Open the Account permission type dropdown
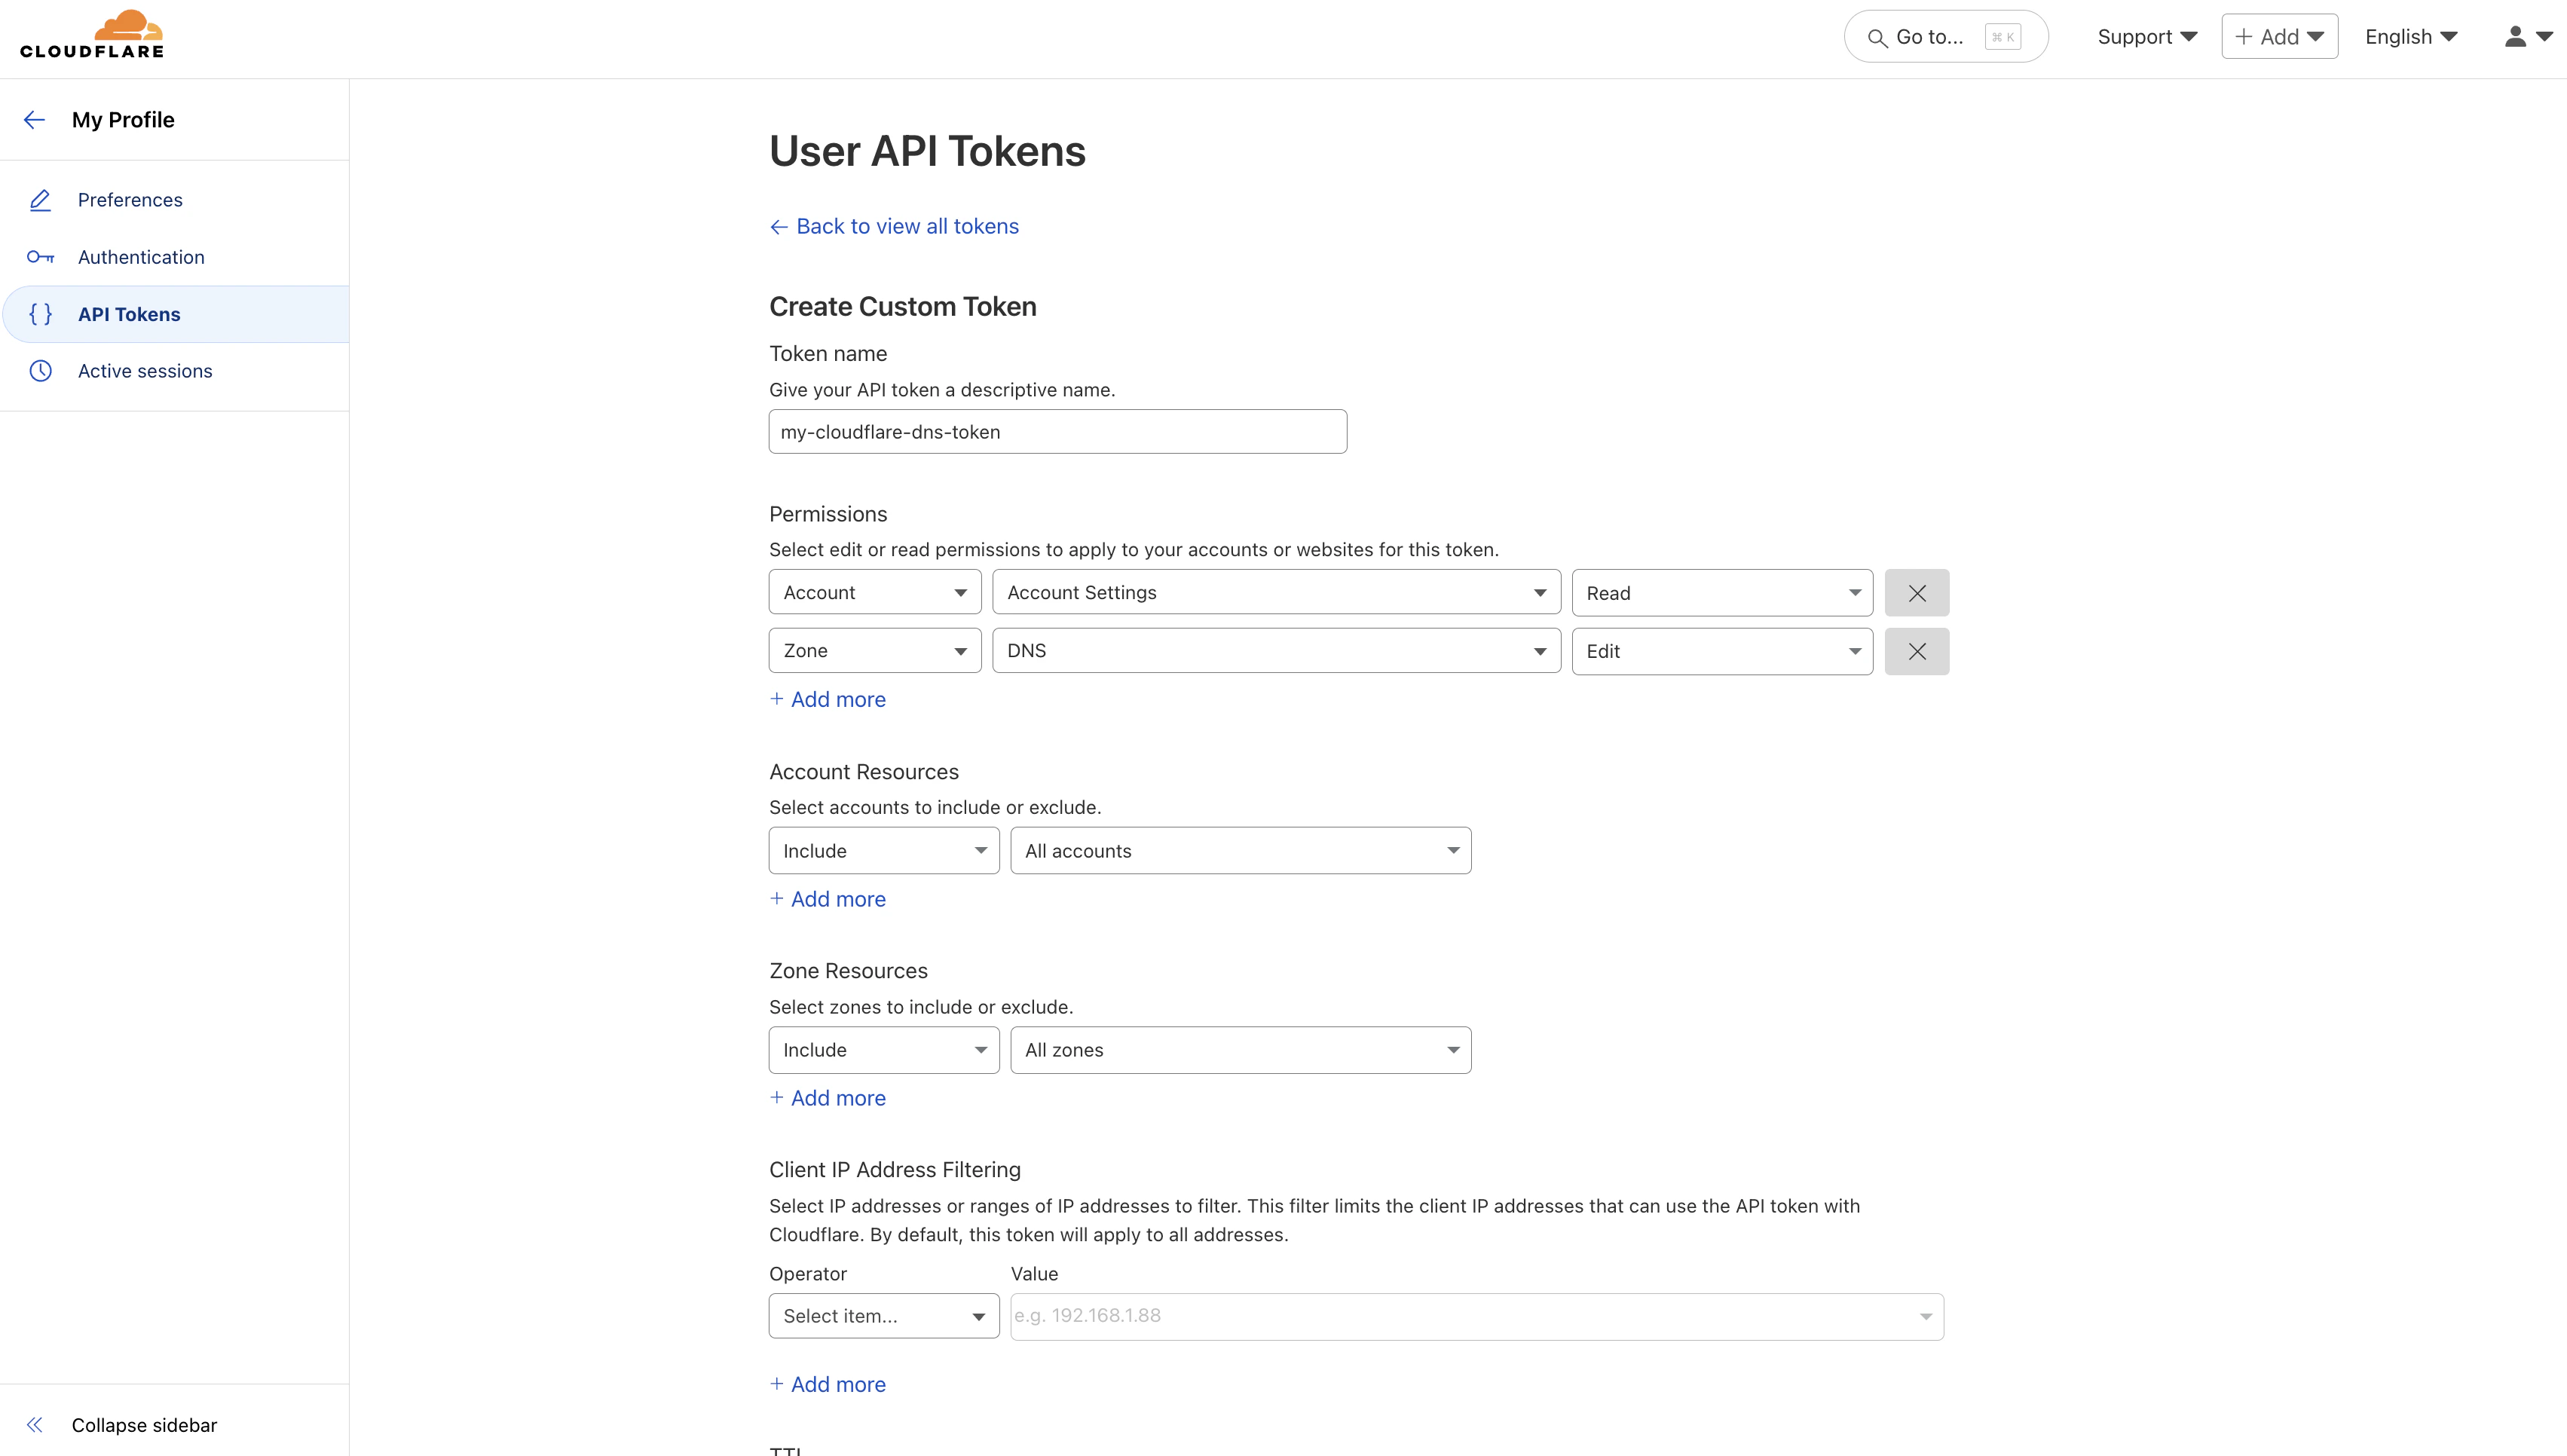 coord(875,592)
